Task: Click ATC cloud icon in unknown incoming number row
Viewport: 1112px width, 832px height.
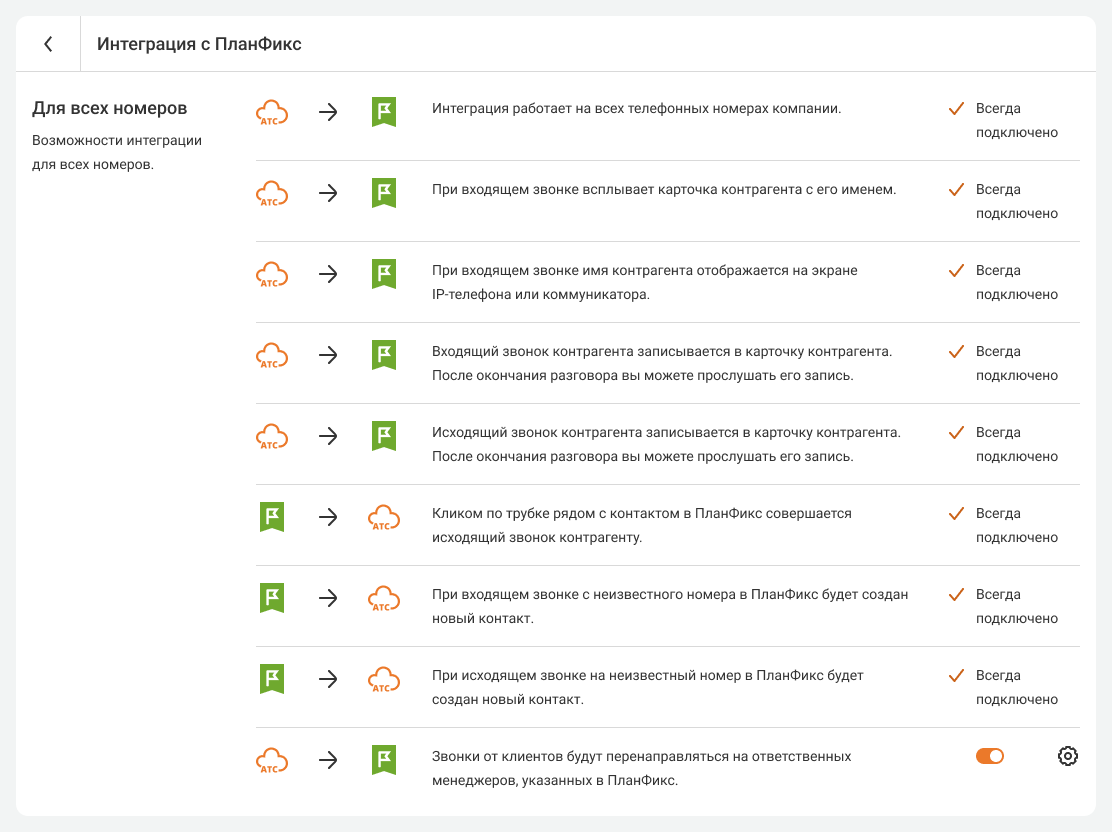Action: [384, 598]
